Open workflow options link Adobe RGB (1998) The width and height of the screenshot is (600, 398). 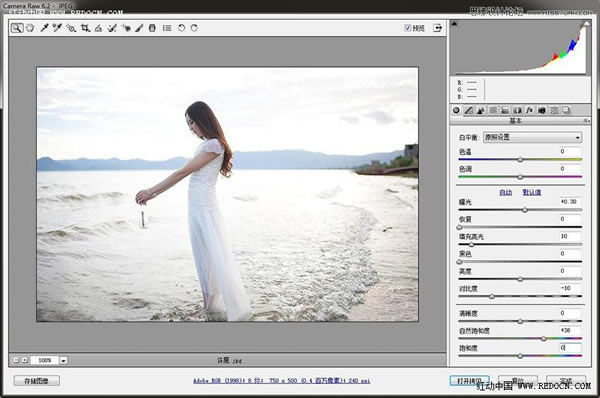282,381
